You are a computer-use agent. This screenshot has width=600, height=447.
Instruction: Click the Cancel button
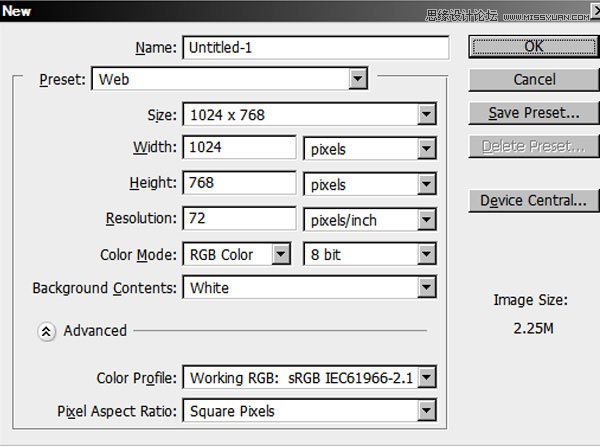[534, 80]
